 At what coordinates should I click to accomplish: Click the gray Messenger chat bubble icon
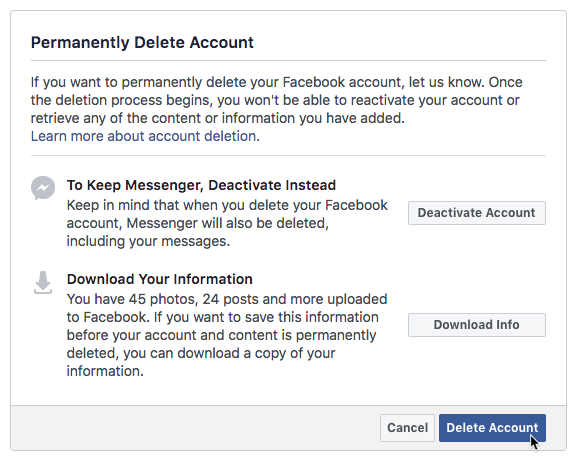43,188
